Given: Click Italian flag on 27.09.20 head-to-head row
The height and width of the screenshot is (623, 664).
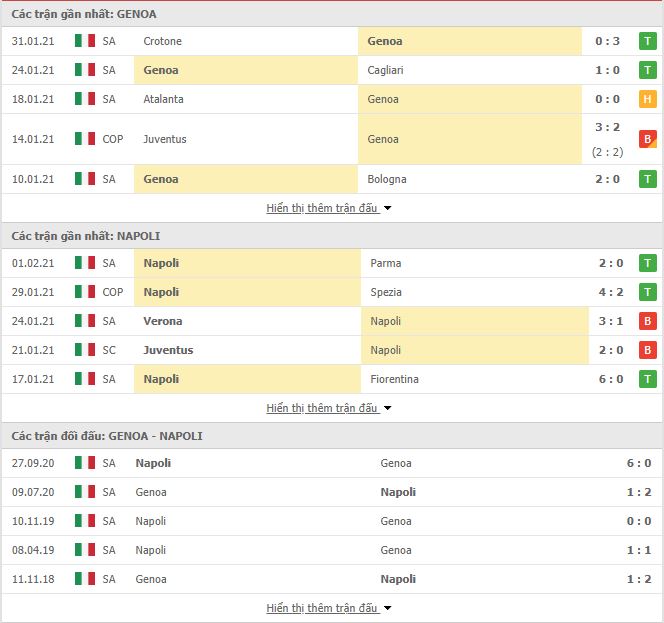Looking at the screenshot, I should pos(85,462).
